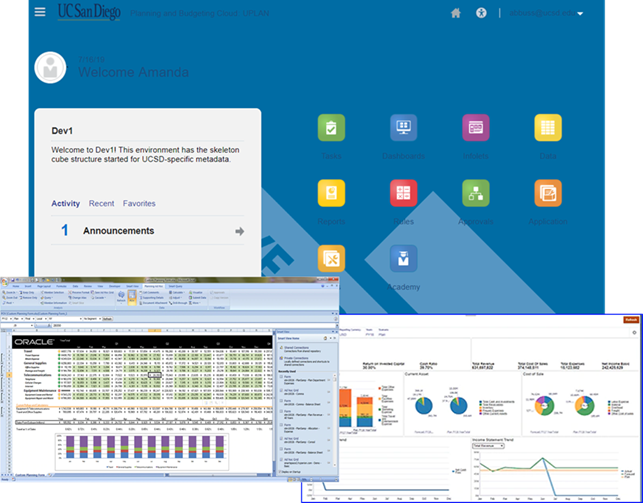Click the dashboard settings gear icon
This screenshot has width=643, height=503.
point(634,332)
